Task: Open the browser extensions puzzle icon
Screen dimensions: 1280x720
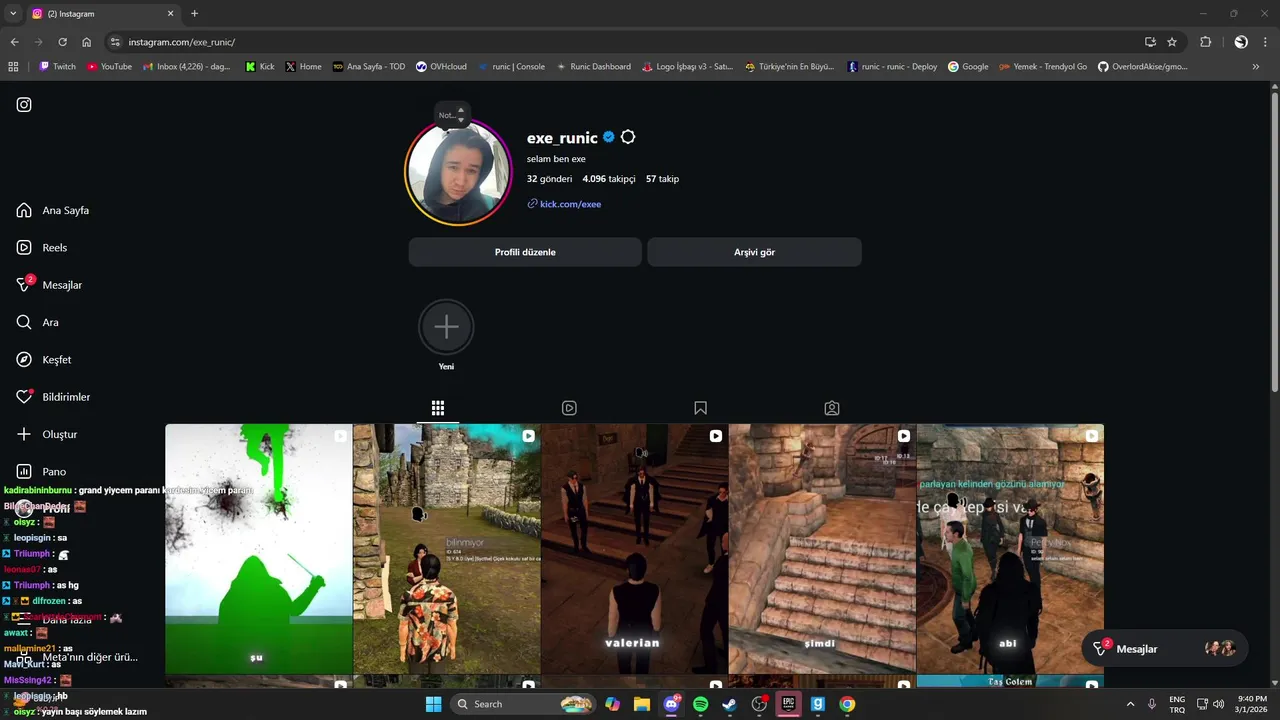Action: (x=1205, y=42)
